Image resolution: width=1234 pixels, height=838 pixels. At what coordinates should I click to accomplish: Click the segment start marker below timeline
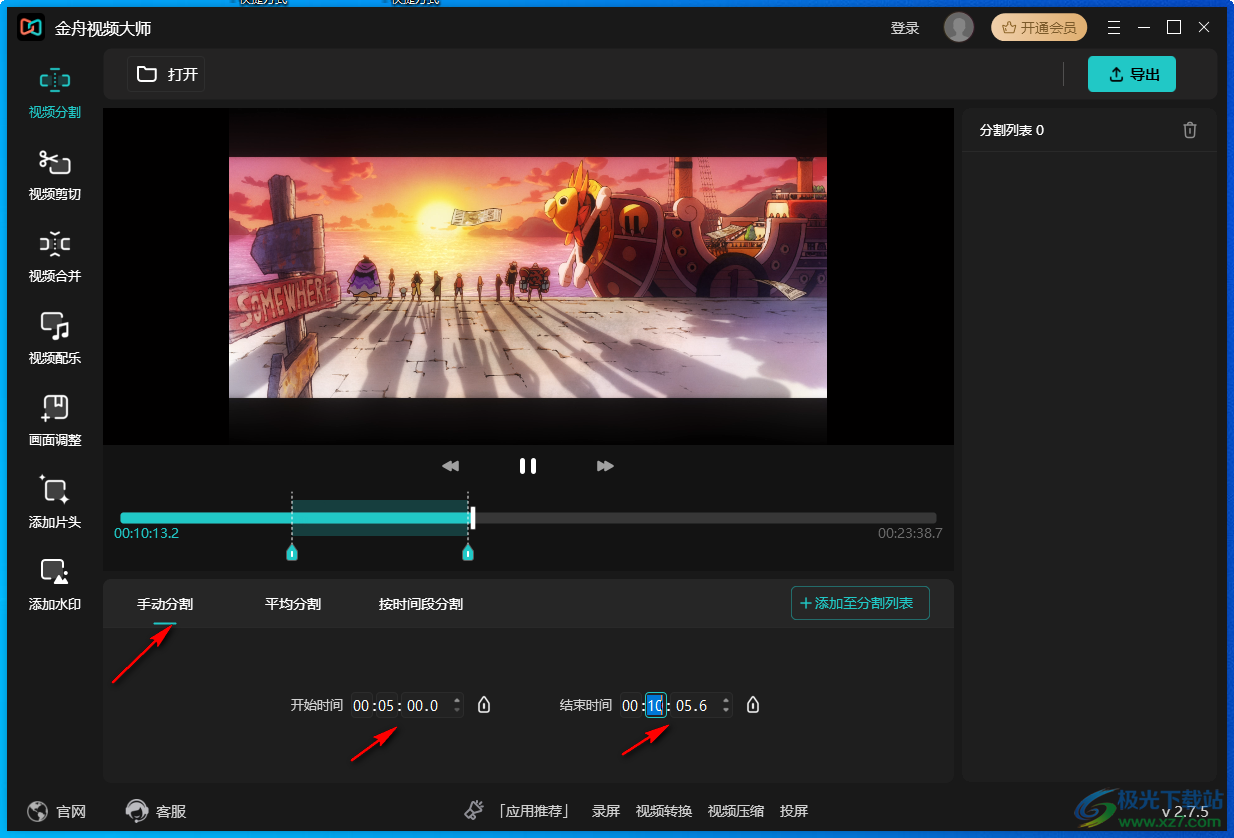click(292, 553)
